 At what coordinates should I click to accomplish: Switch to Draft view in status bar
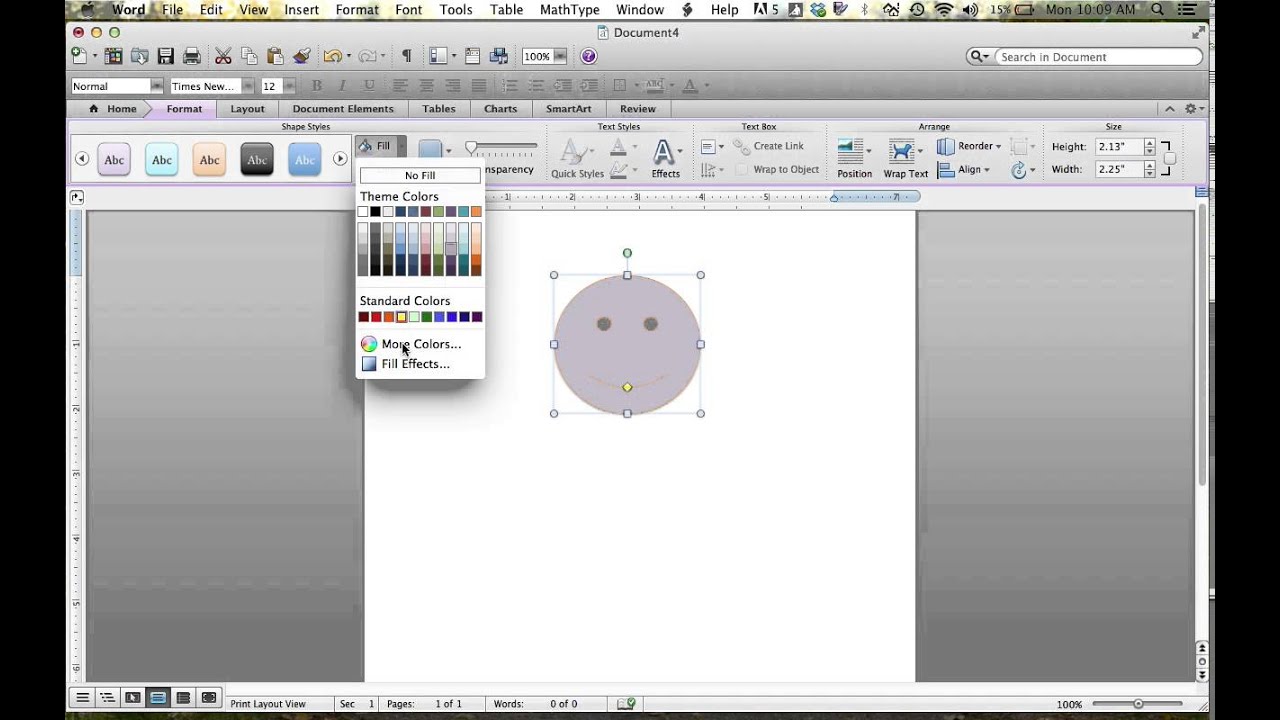pyautogui.click(x=83, y=698)
